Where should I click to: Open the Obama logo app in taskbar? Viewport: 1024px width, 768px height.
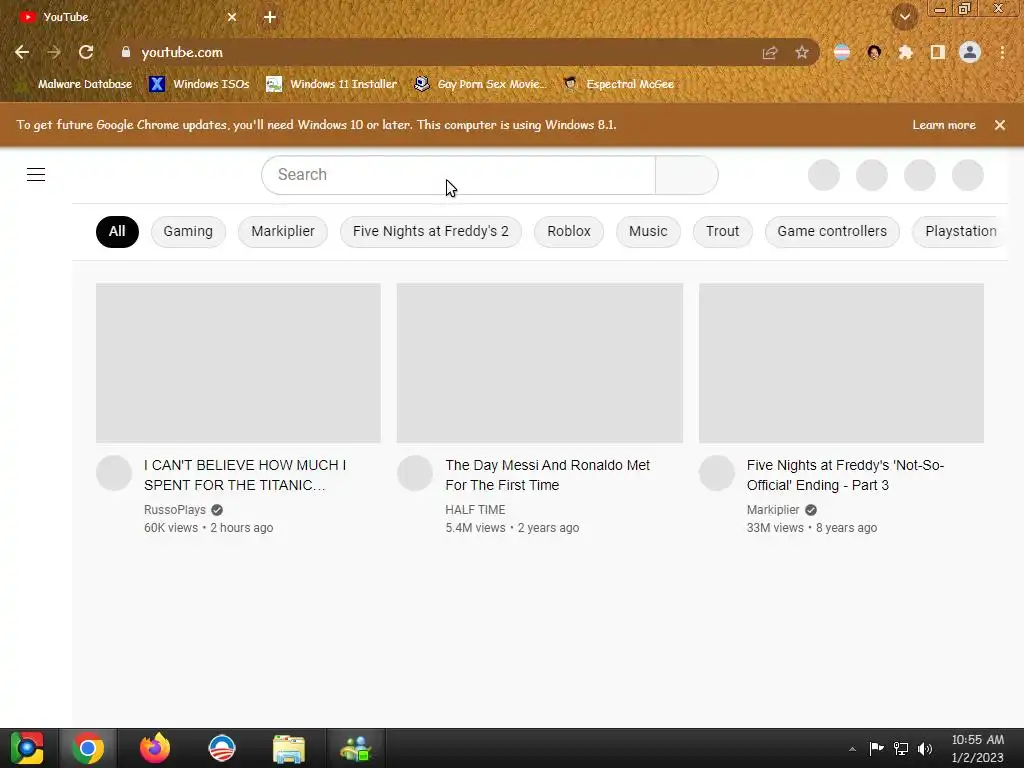coord(221,748)
